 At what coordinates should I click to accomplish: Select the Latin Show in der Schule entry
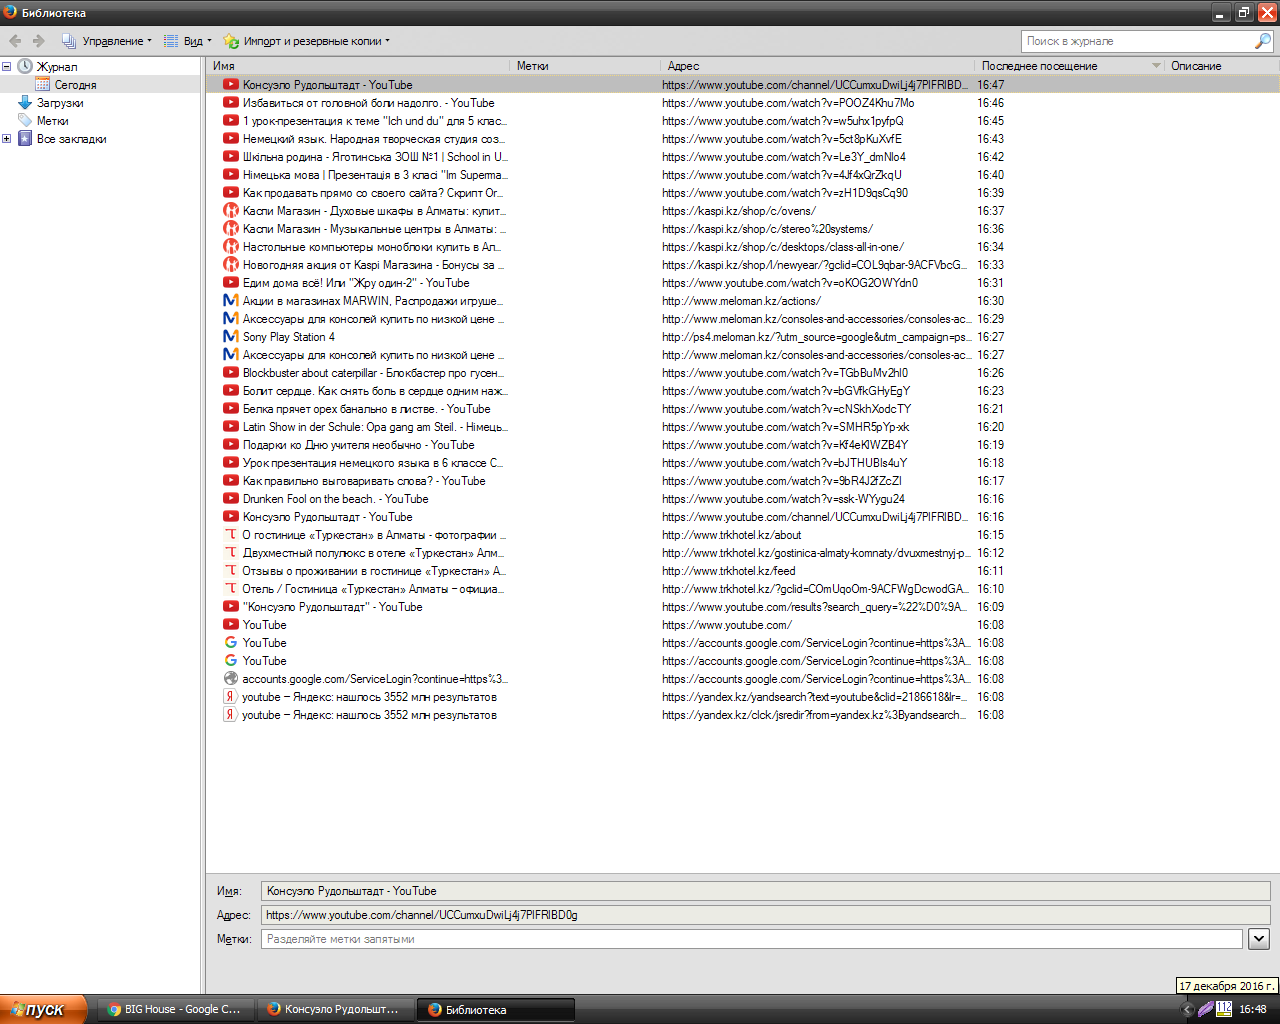pyautogui.click(x=742, y=427)
